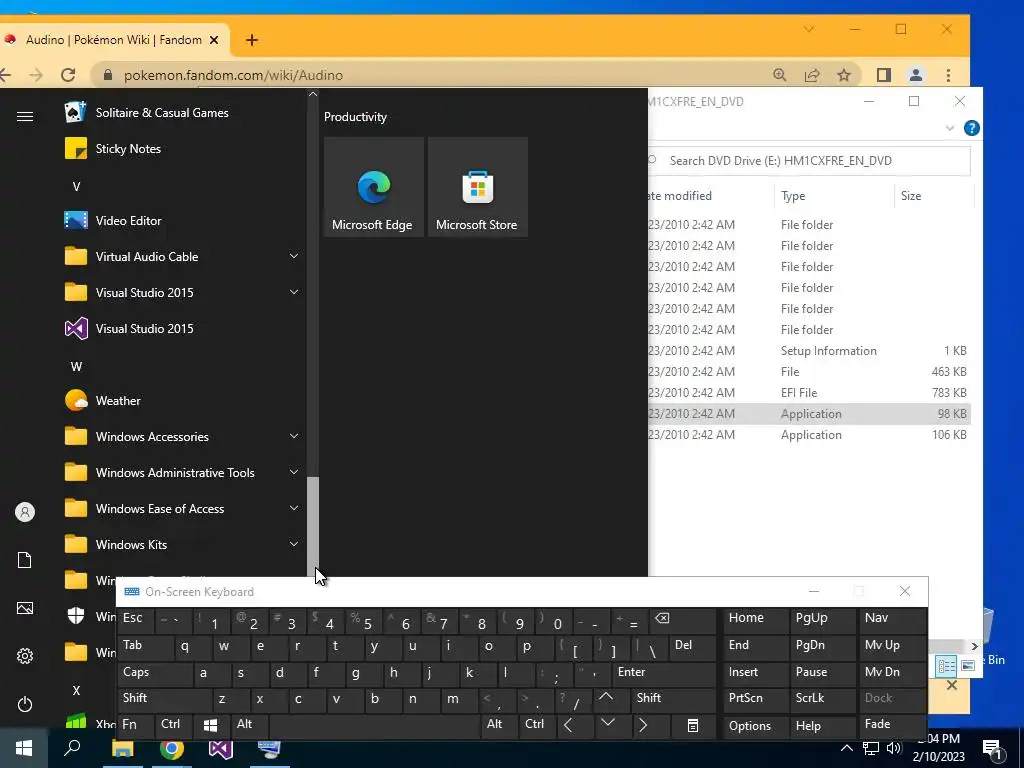Launch Visual Studio 2015 purple app entry

[x=183, y=328]
